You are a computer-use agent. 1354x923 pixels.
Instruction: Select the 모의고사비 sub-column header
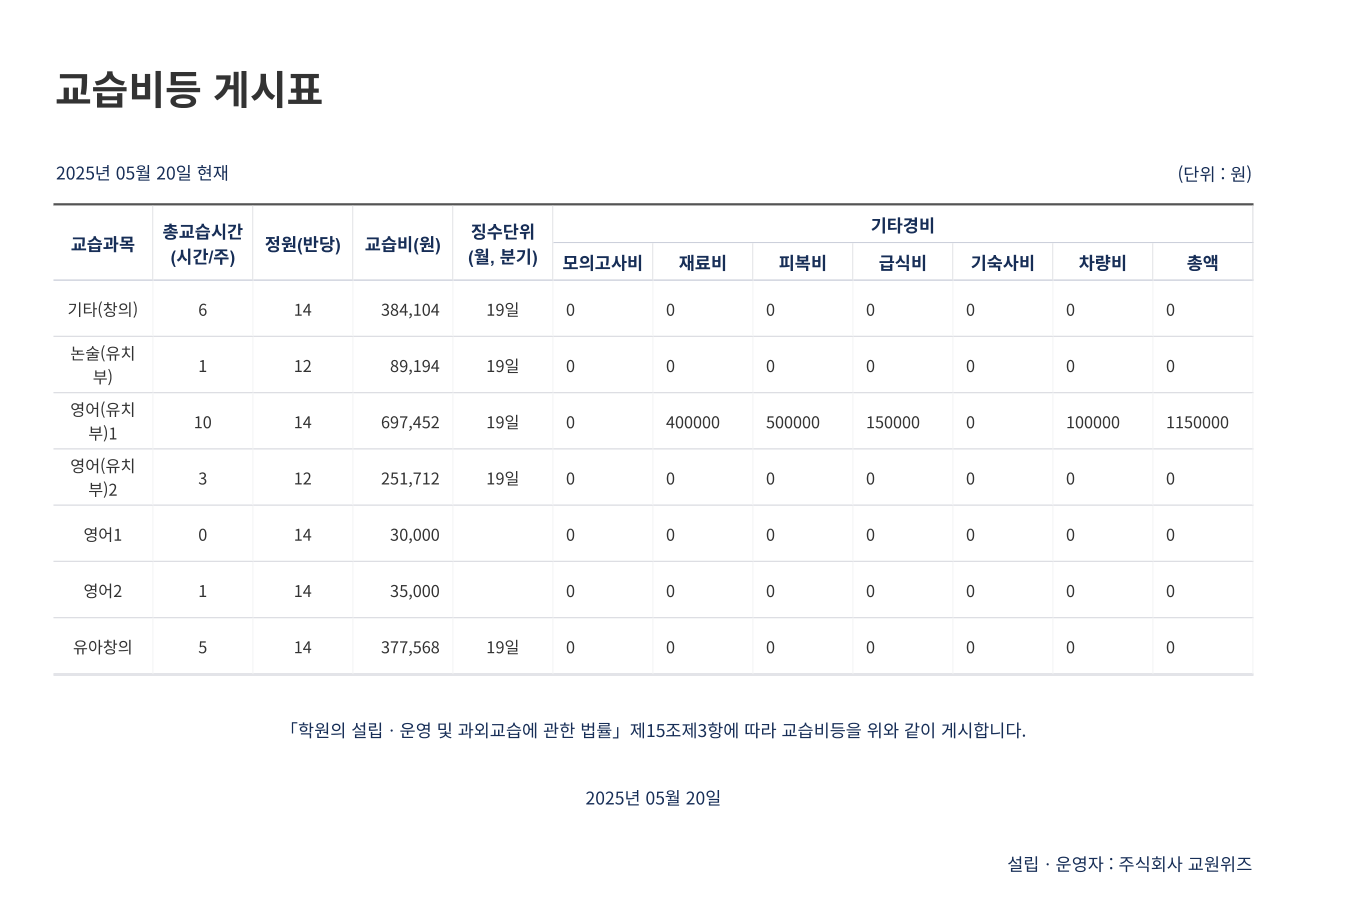coord(602,263)
